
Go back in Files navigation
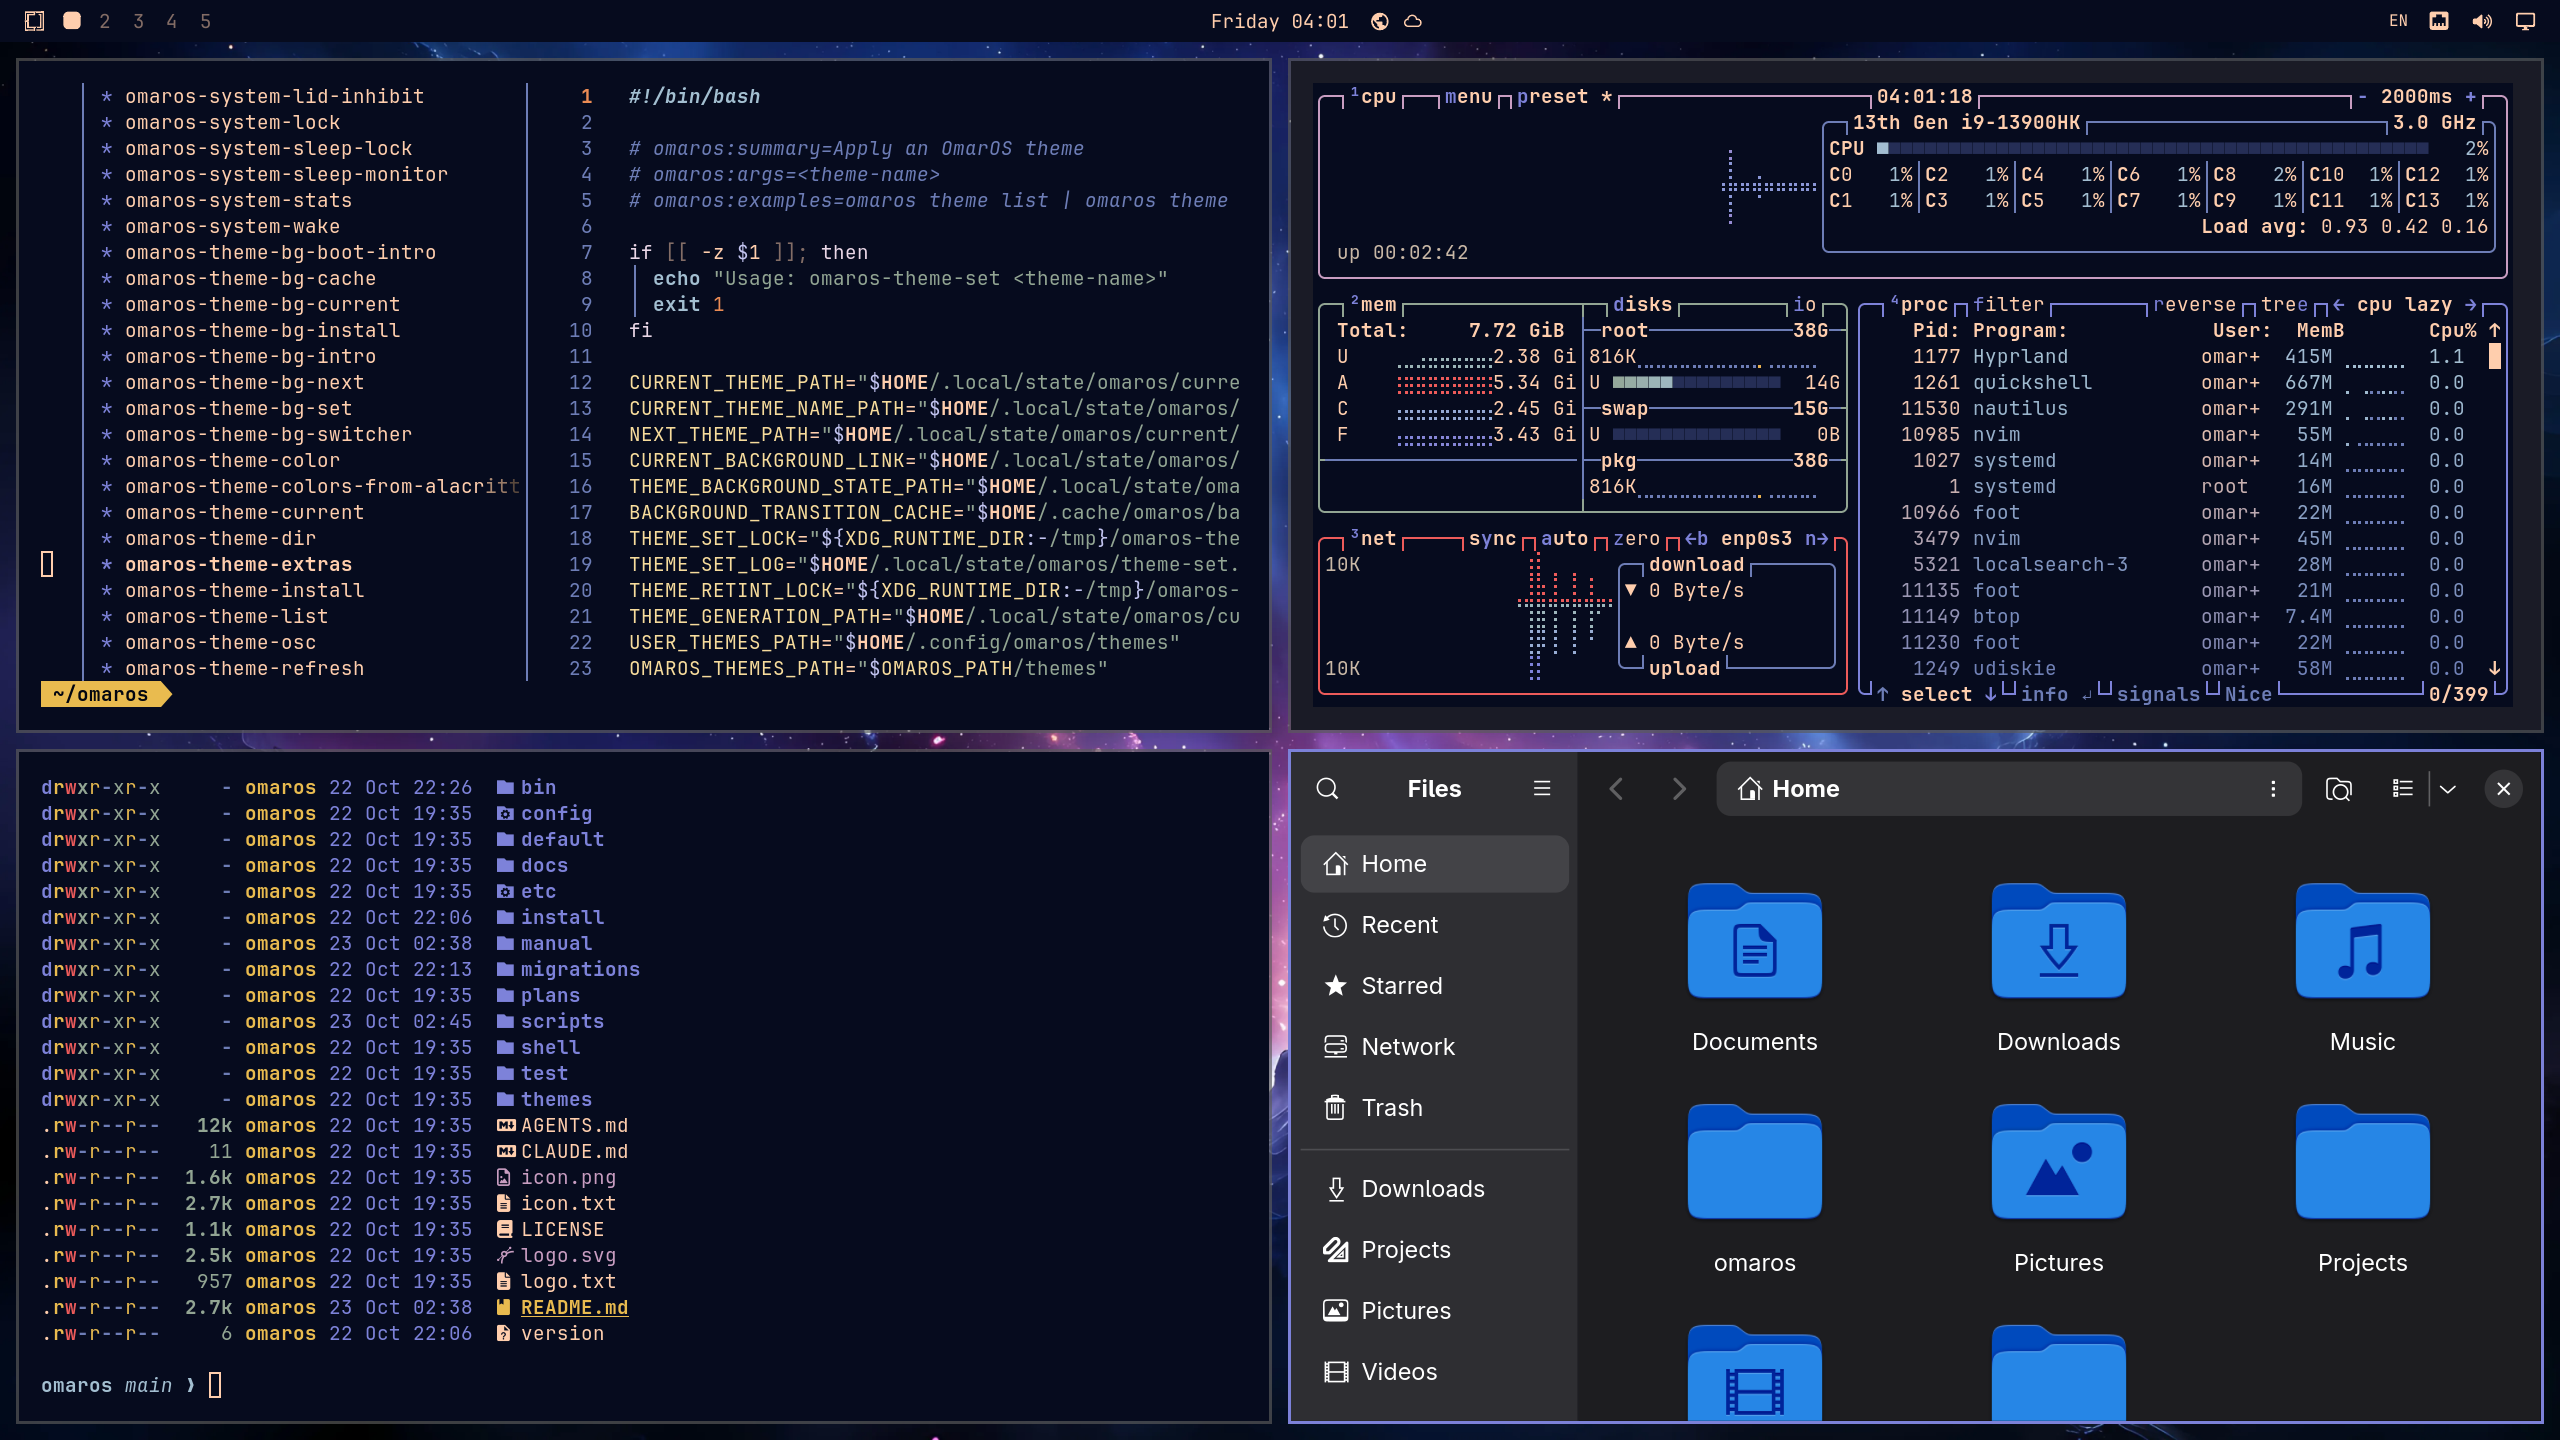(1616, 789)
